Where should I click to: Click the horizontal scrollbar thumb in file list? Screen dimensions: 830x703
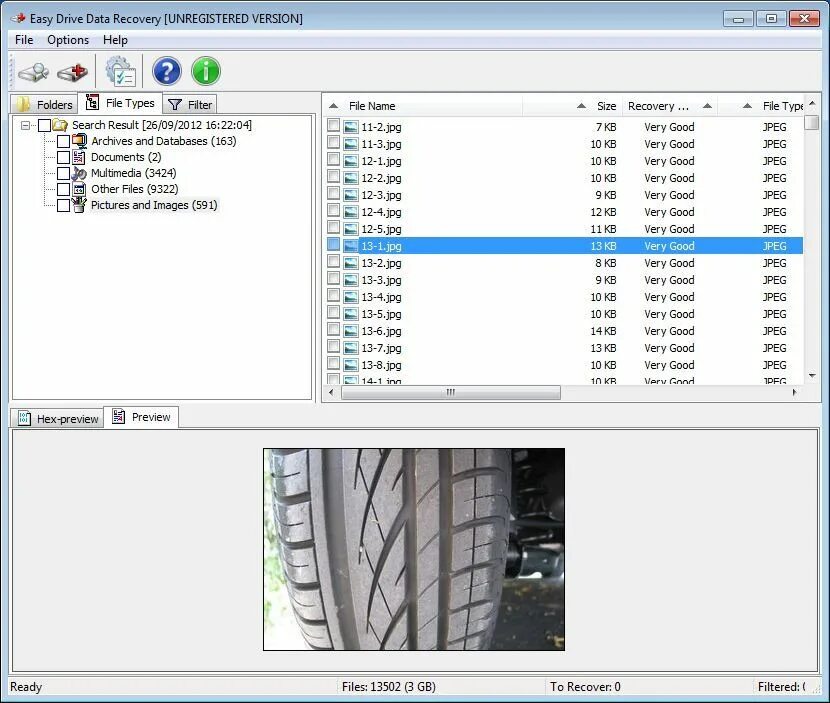tap(451, 392)
